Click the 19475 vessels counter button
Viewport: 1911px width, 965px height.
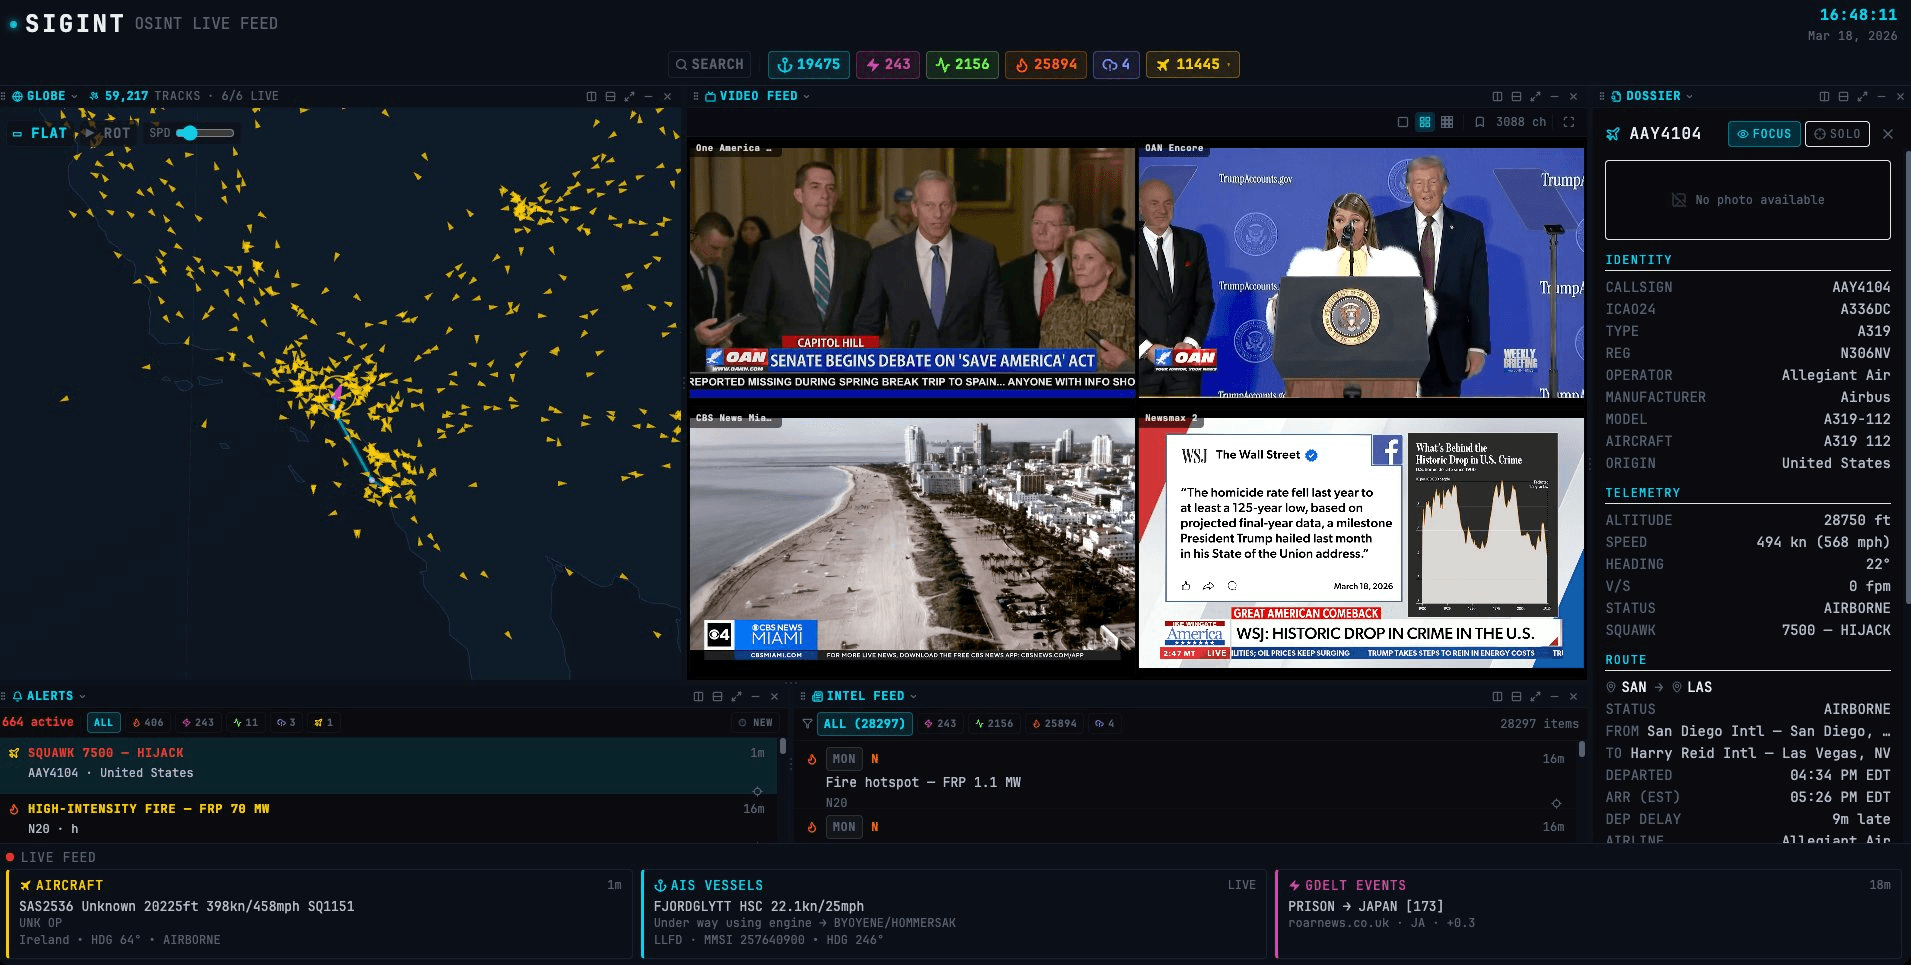pyautogui.click(x=809, y=64)
